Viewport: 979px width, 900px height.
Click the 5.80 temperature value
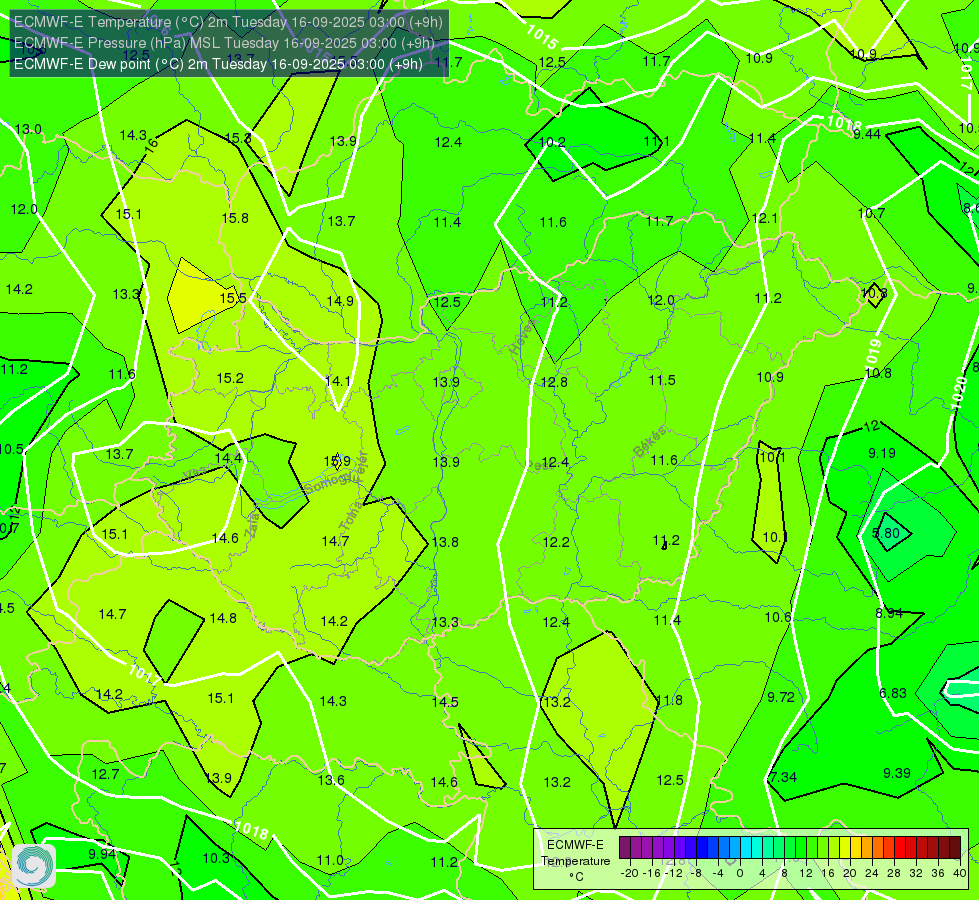(885, 533)
